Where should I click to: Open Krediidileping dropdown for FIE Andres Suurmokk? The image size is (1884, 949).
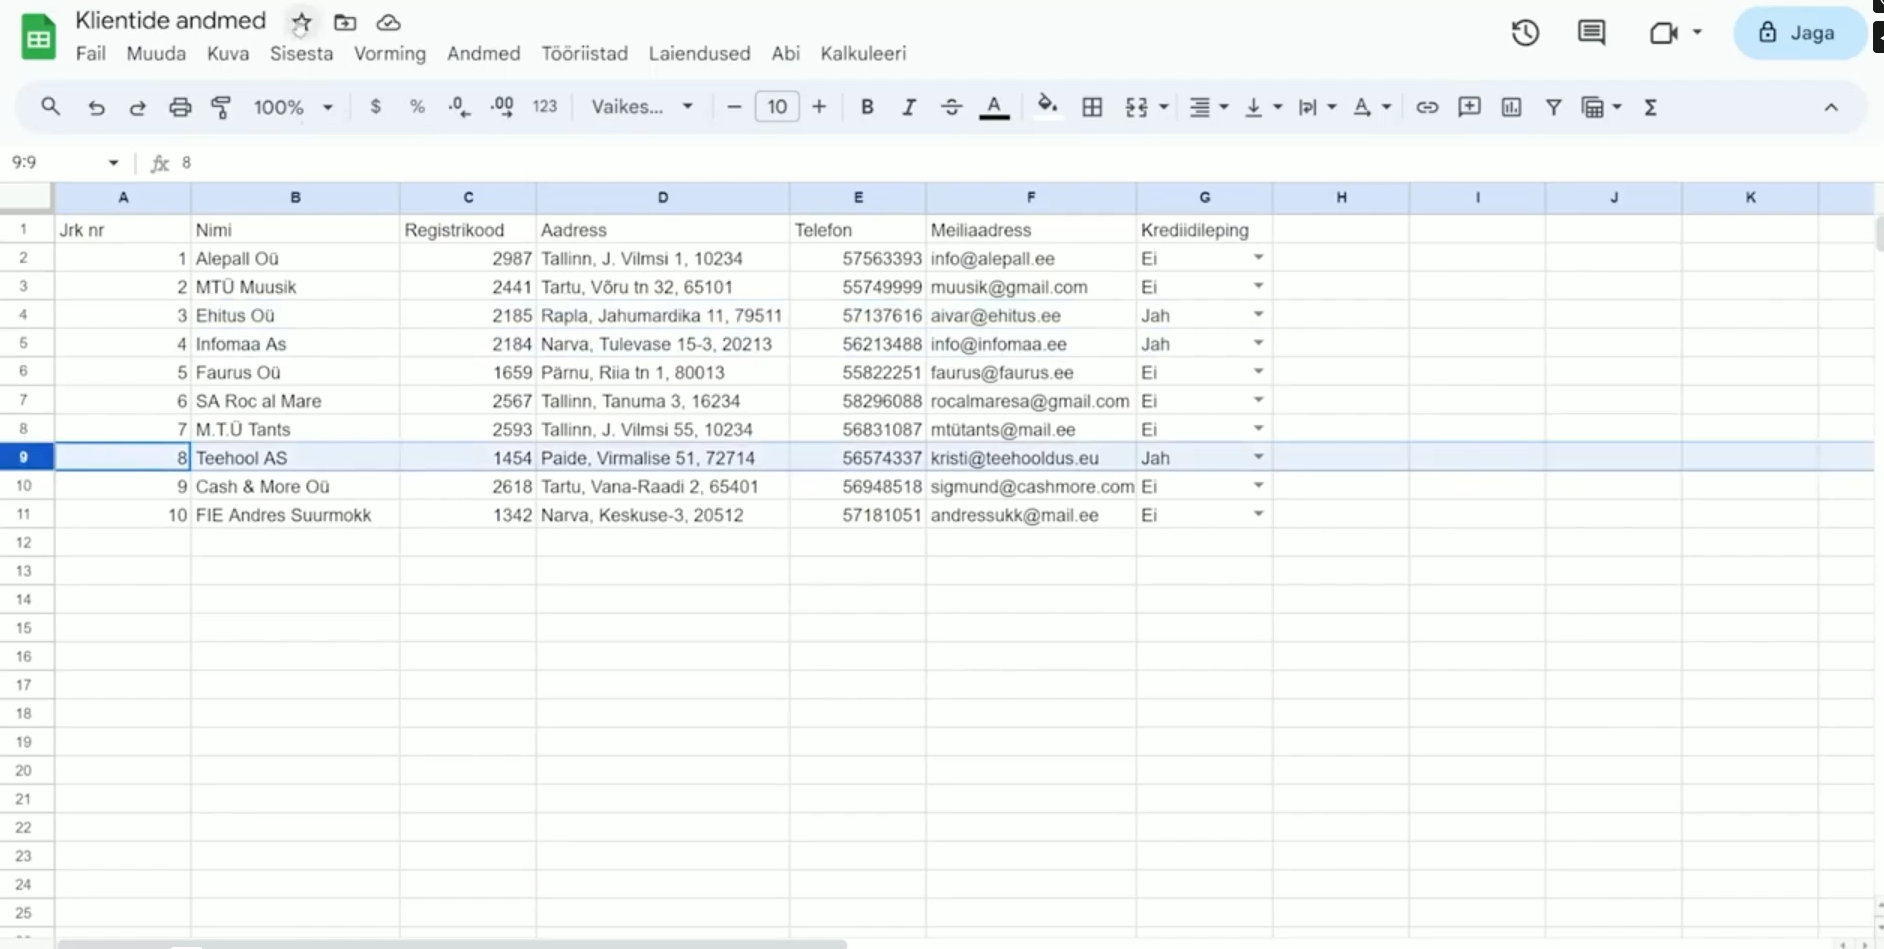[x=1258, y=514]
